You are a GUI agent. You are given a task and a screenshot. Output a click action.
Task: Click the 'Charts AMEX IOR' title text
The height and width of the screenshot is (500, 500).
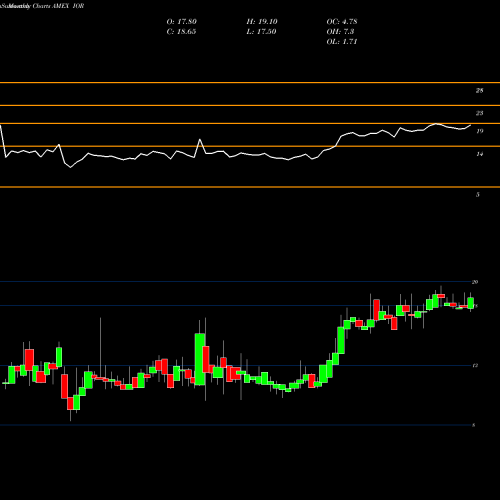[58, 6]
